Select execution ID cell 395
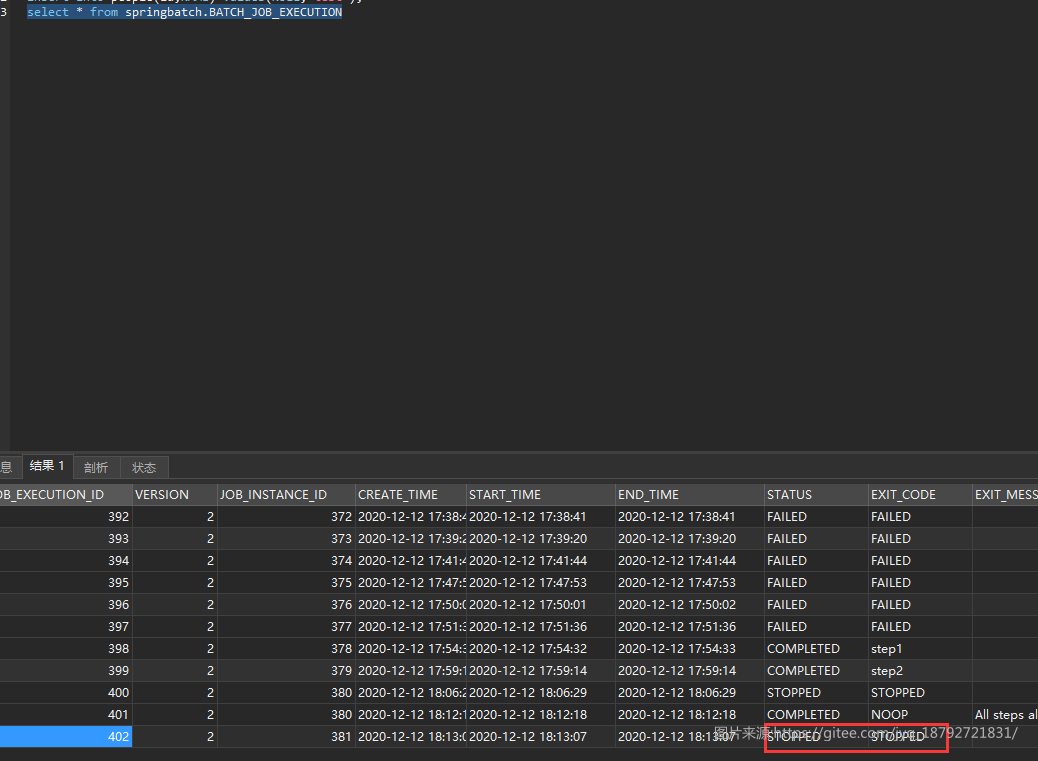Image resolution: width=1038 pixels, height=761 pixels. 66,583
